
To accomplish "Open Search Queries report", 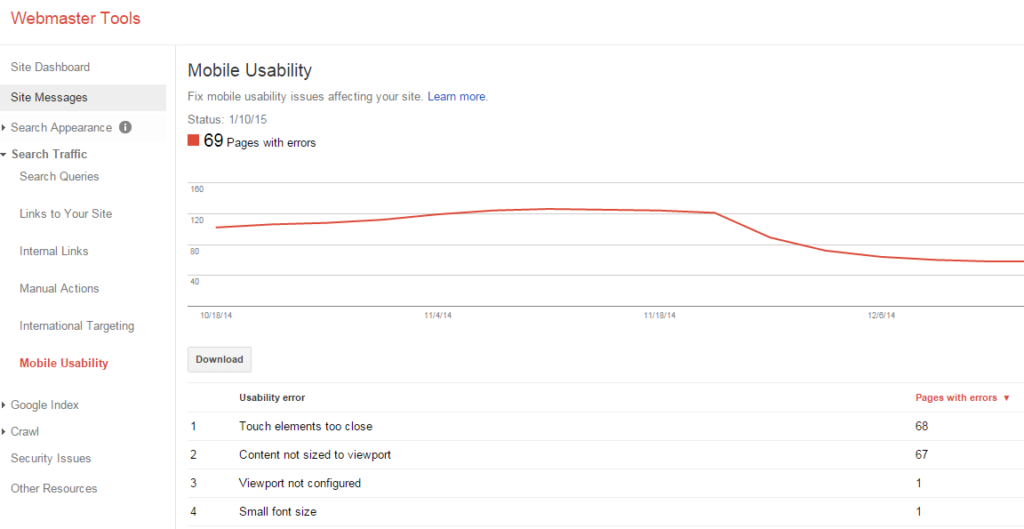I will pyautogui.click(x=59, y=176).
